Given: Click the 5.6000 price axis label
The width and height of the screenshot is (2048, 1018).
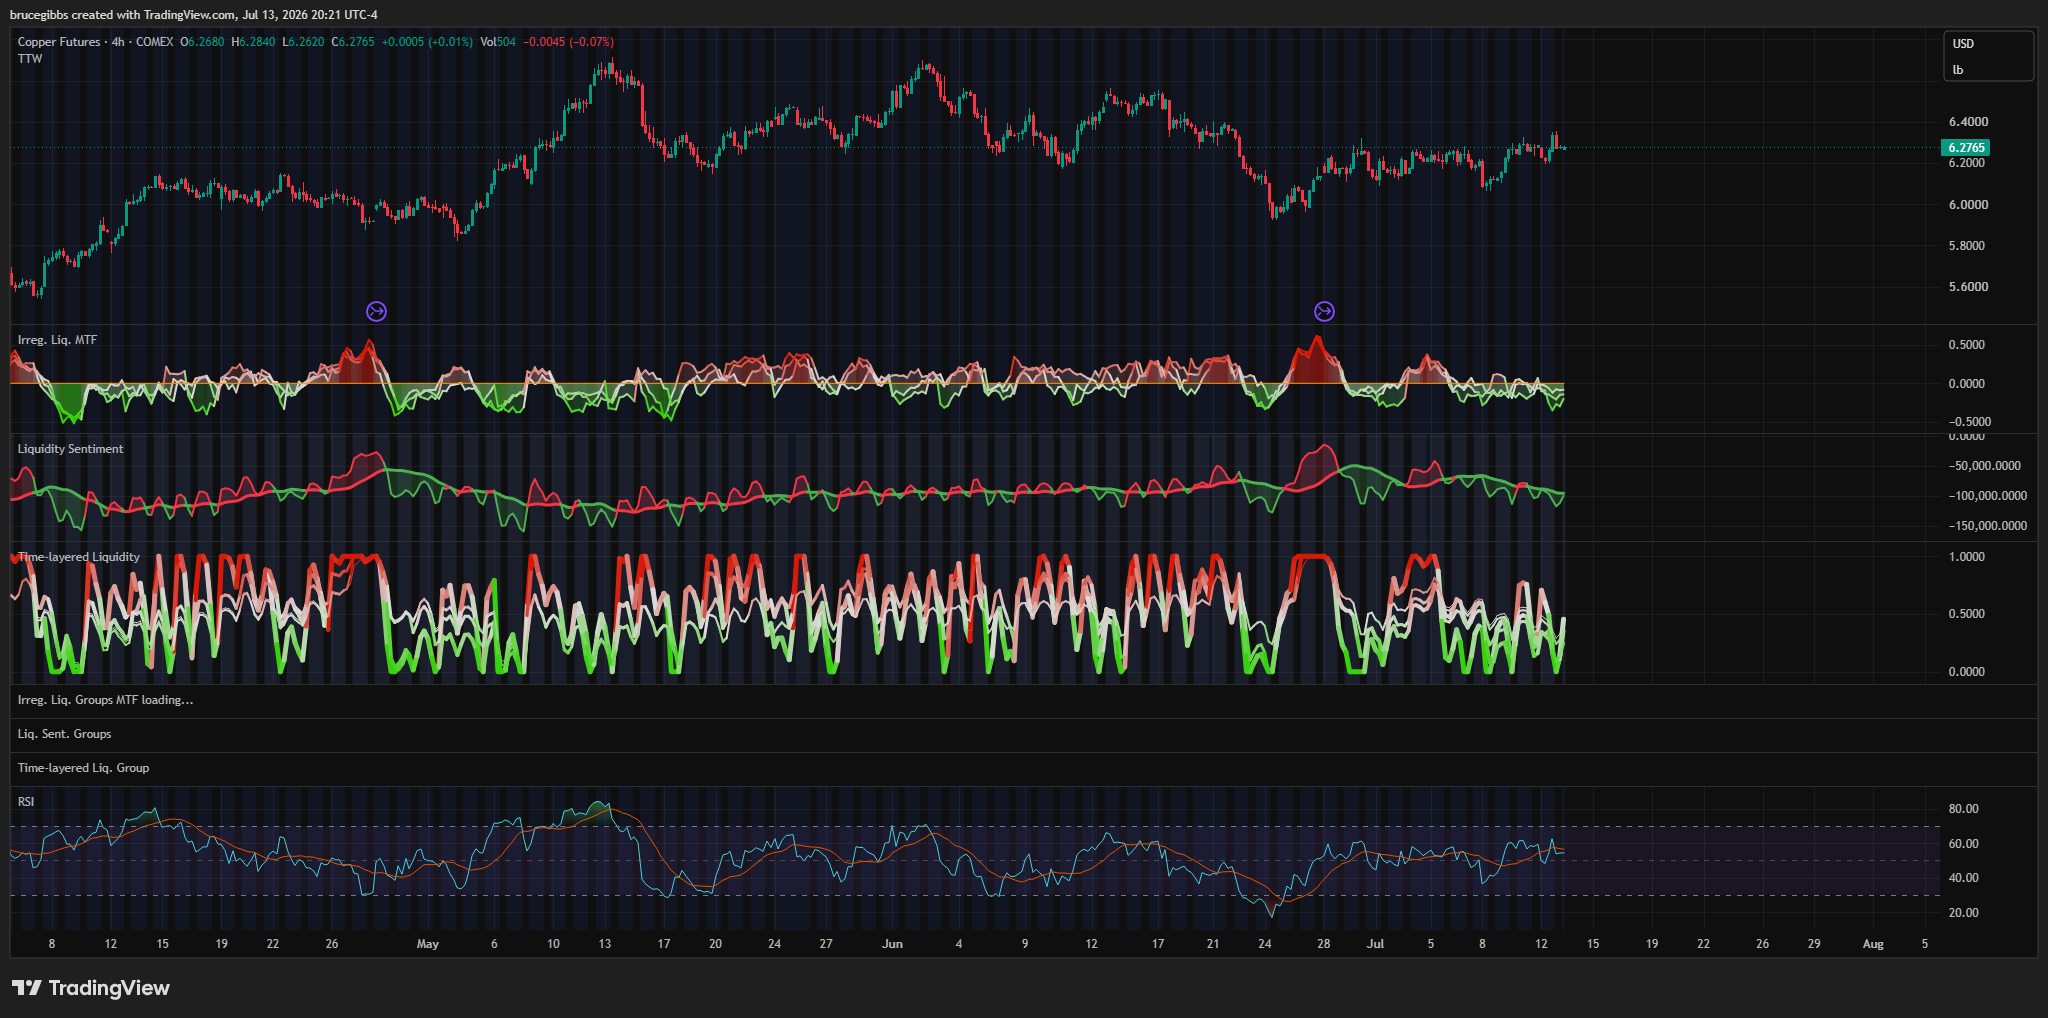Looking at the screenshot, I should pos(1968,287).
